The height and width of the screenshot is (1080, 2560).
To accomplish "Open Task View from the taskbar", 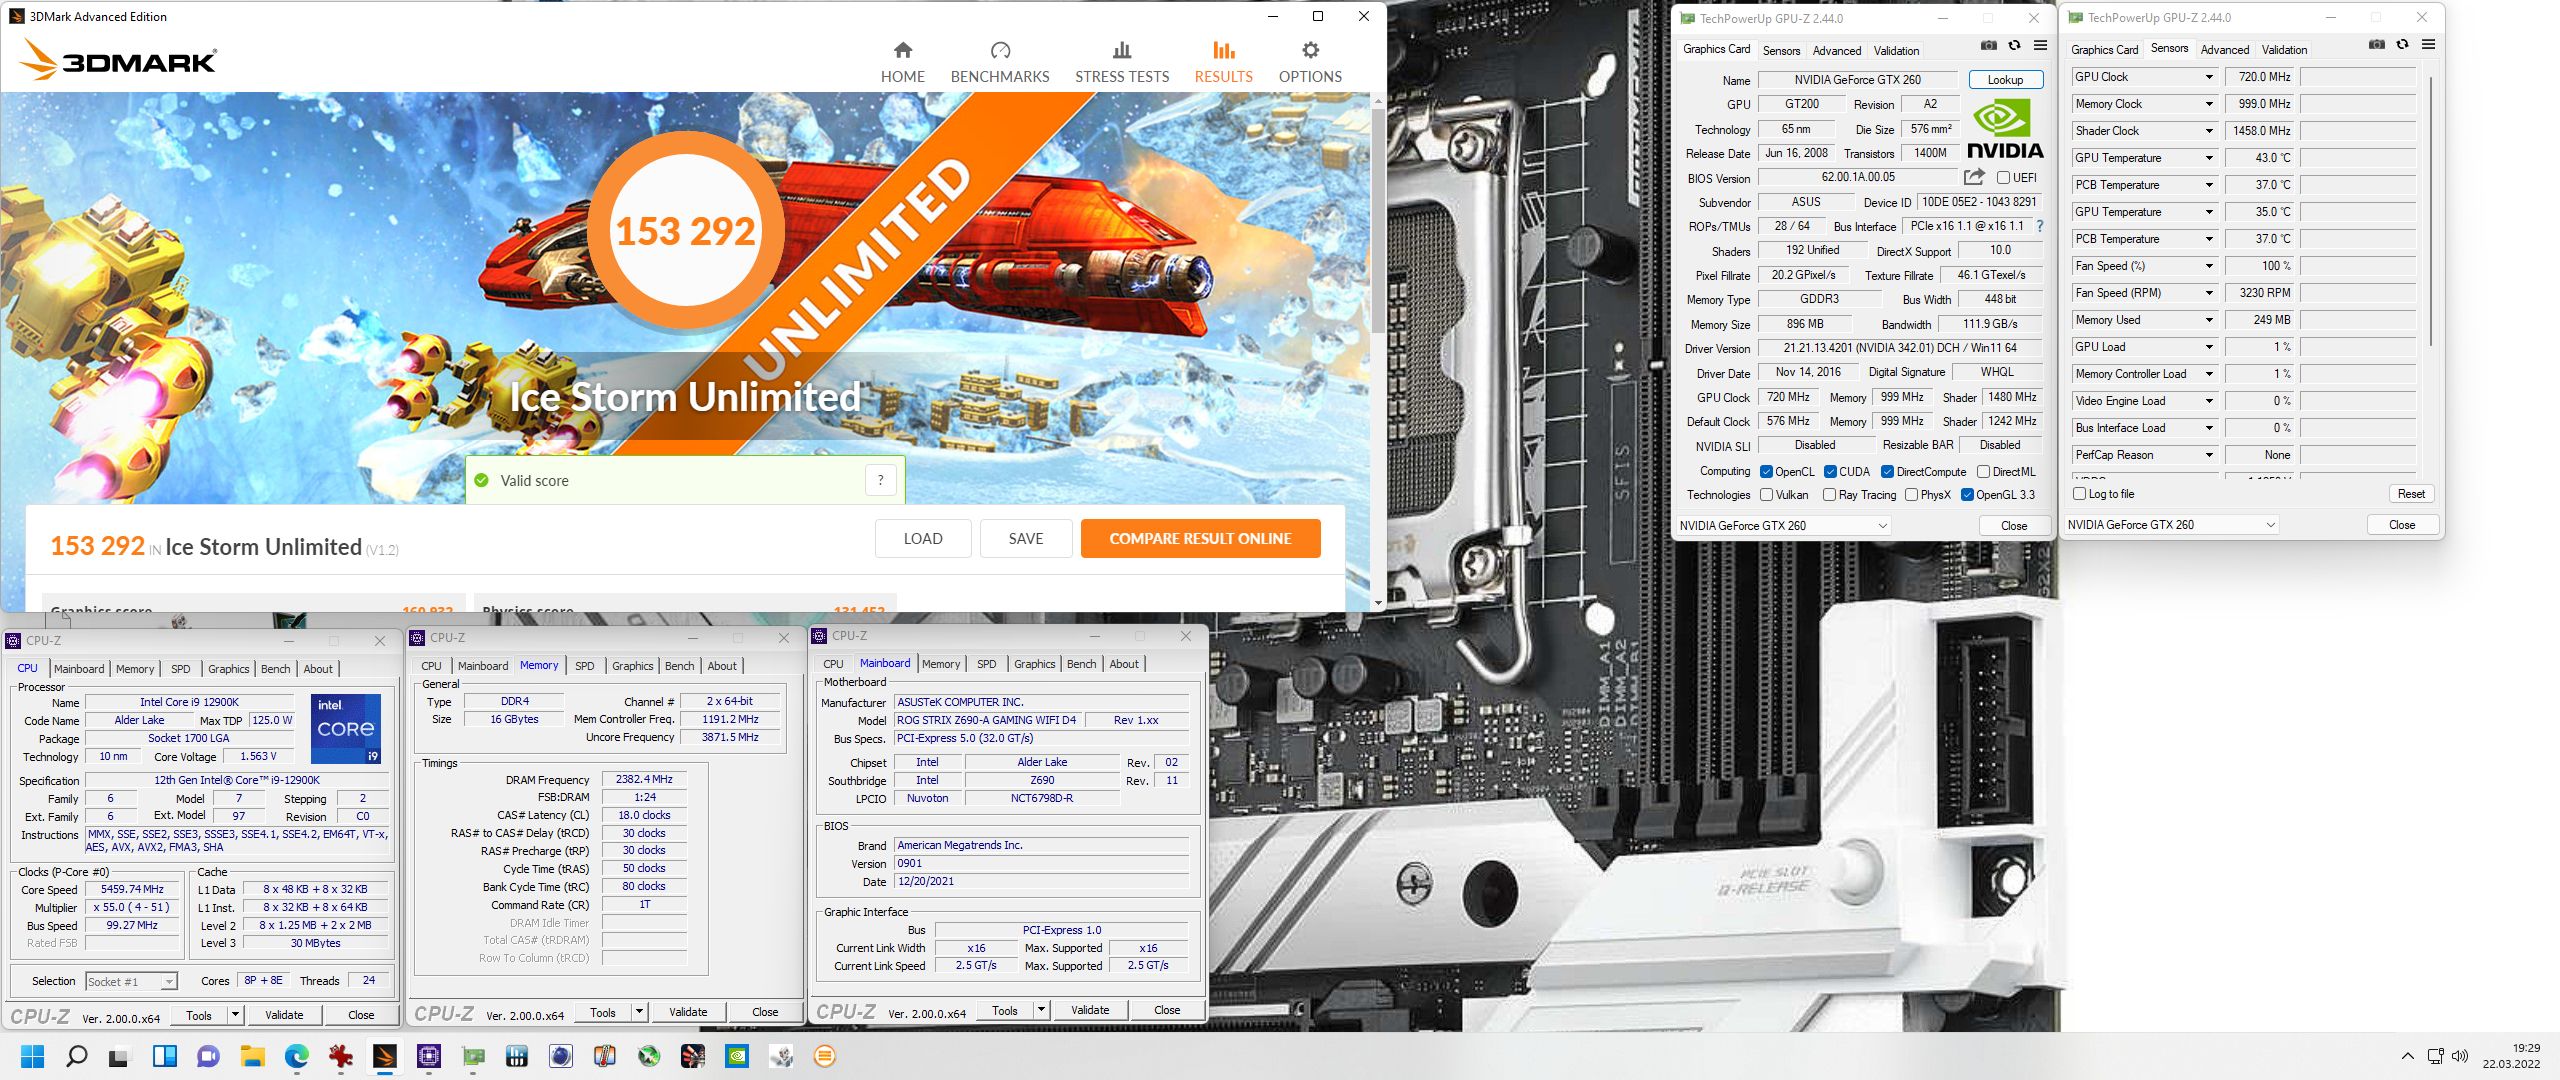I will pos(120,1056).
